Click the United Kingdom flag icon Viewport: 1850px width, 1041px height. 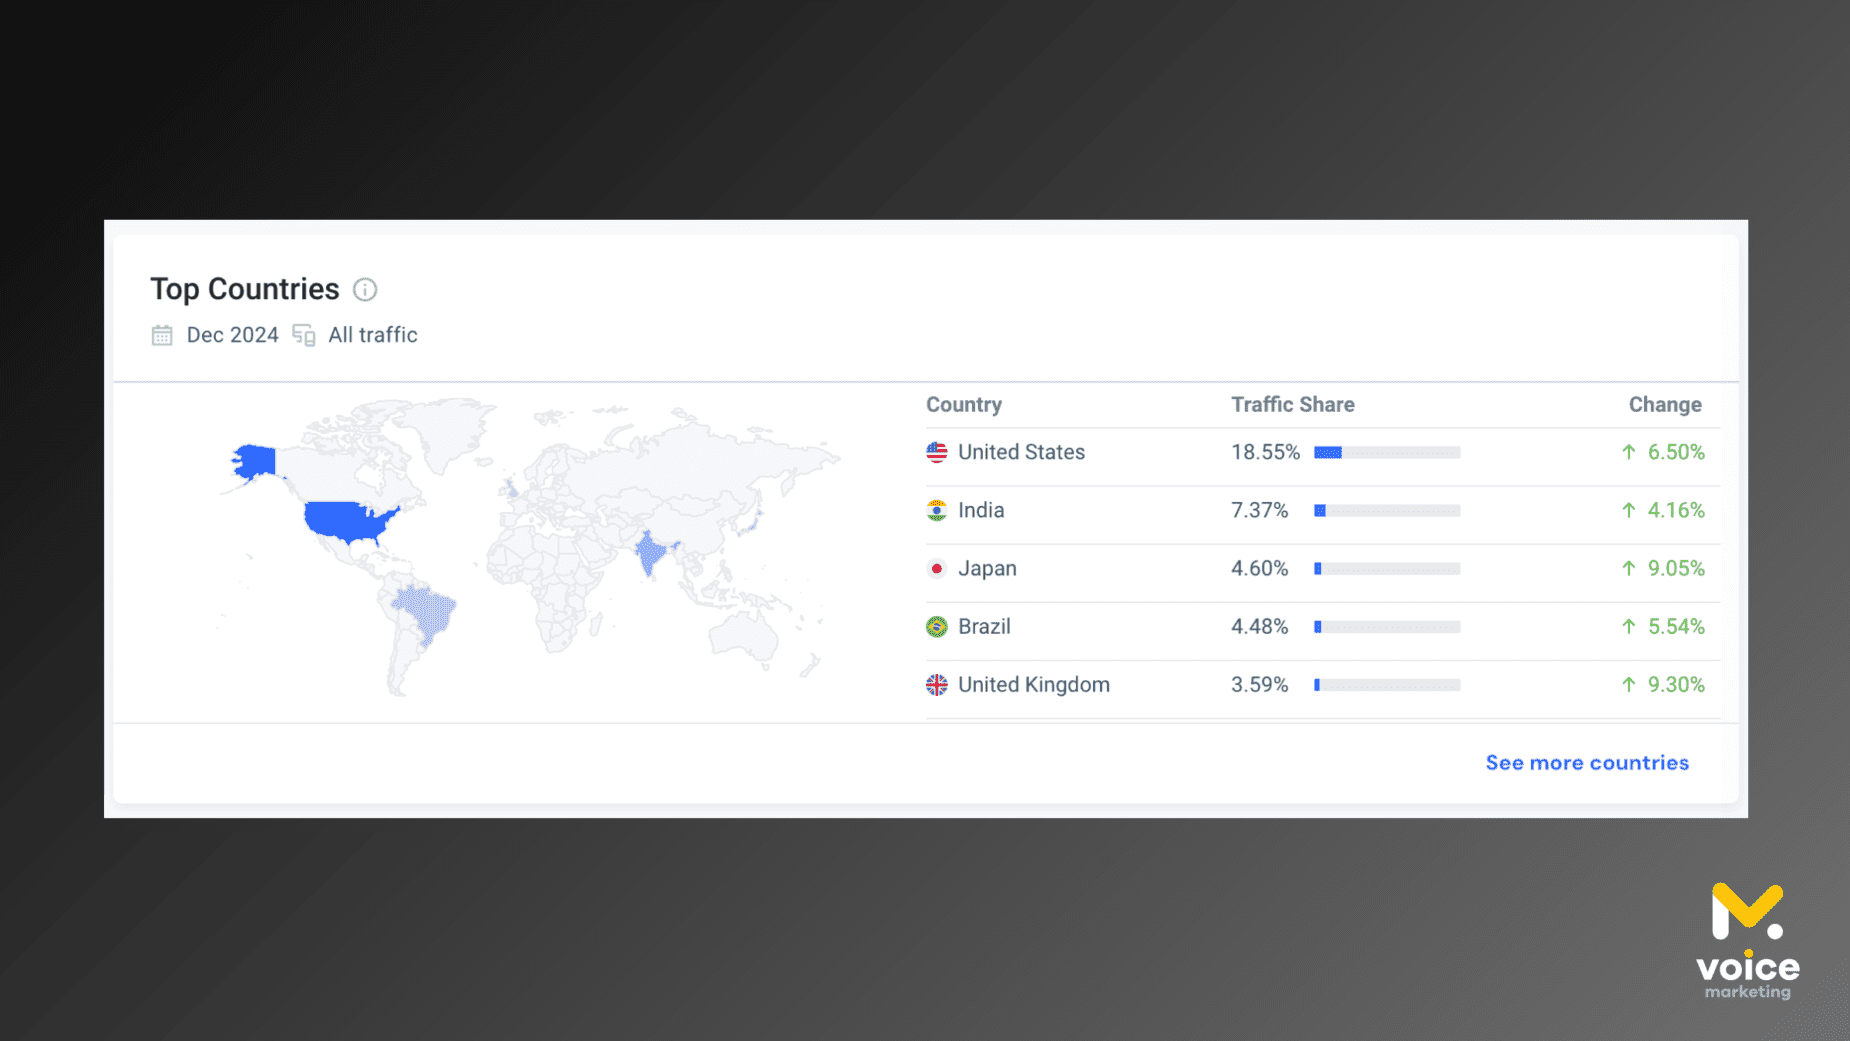(936, 685)
